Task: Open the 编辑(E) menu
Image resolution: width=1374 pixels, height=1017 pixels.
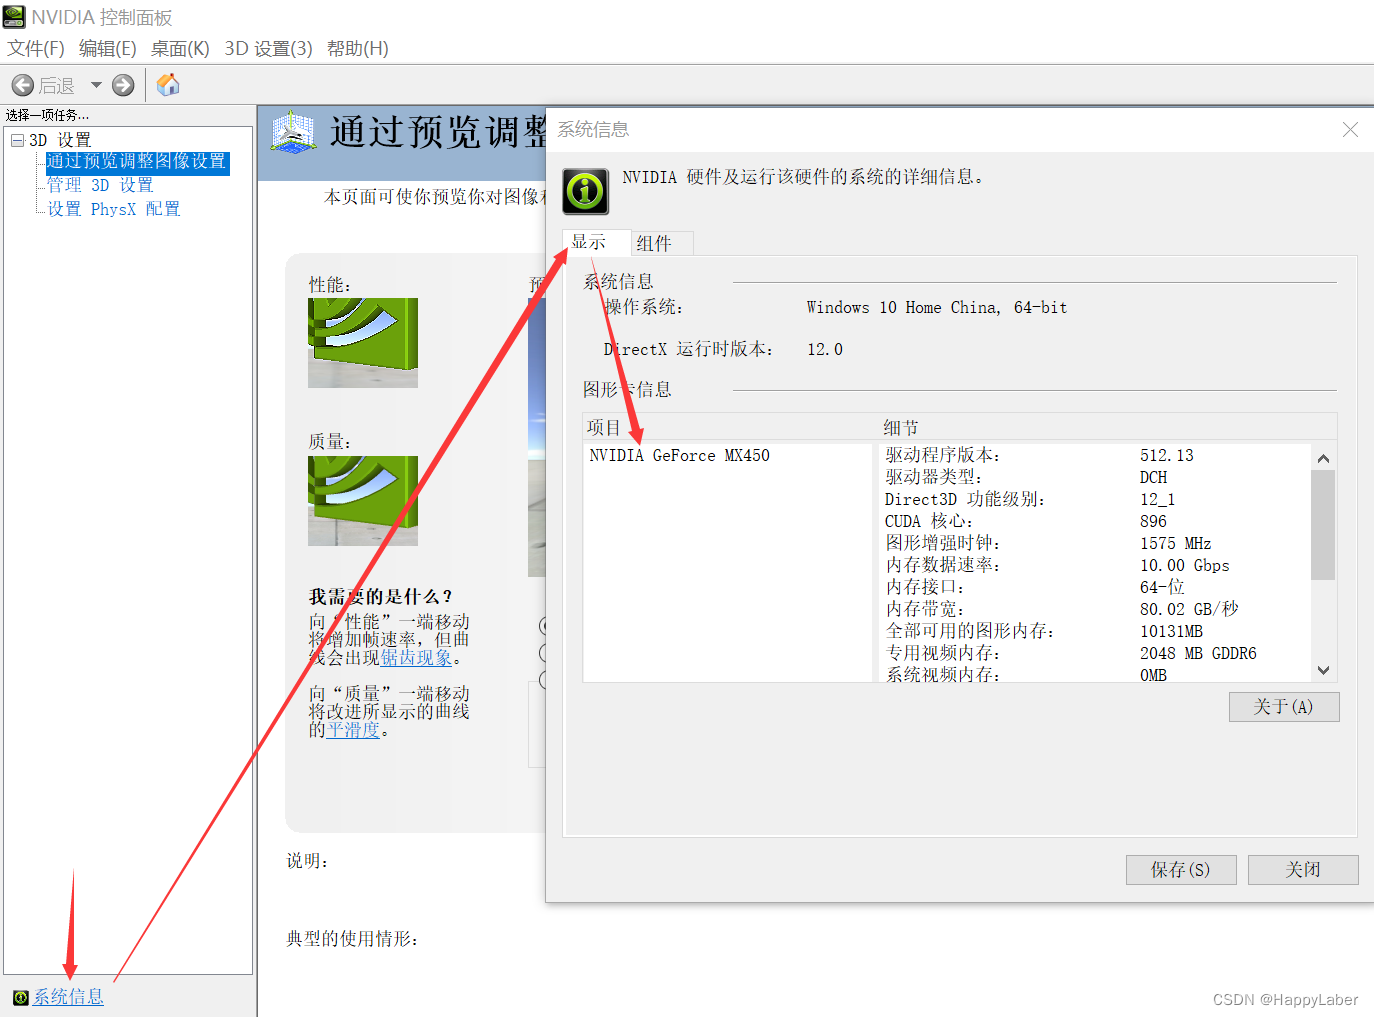Action: pyautogui.click(x=108, y=48)
